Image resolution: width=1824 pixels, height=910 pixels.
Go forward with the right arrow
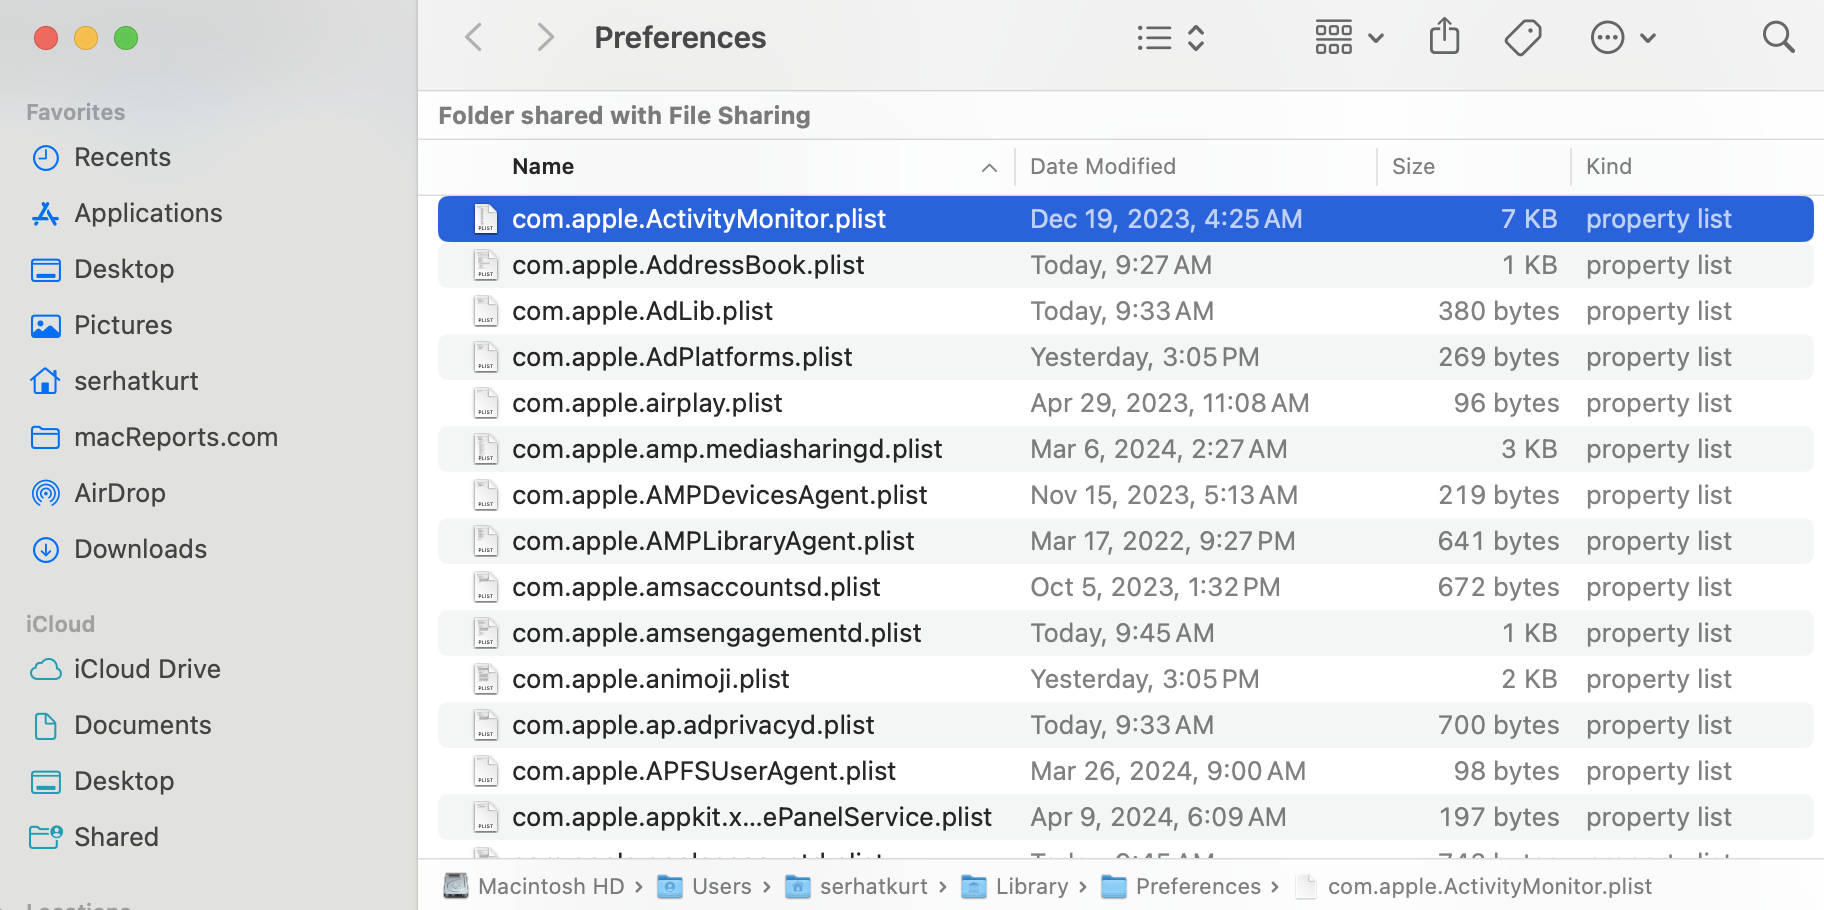[545, 38]
